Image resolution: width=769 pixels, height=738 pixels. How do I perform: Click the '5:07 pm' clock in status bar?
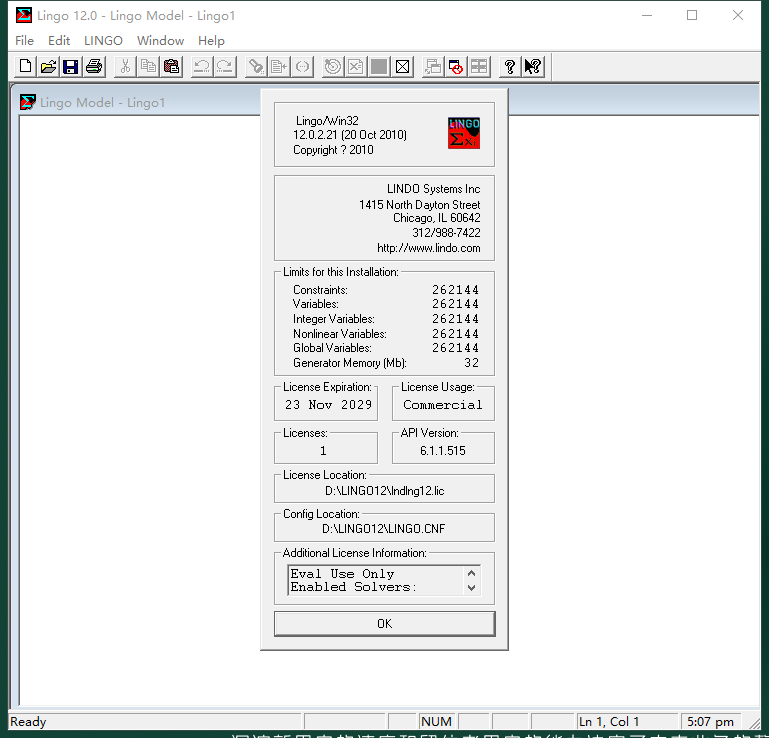(710, 722)
